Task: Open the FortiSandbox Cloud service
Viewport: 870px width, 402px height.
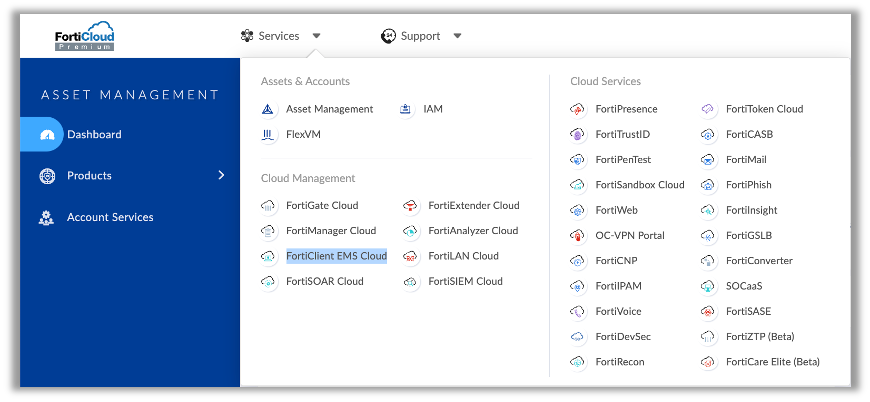Action: (640, 185)
